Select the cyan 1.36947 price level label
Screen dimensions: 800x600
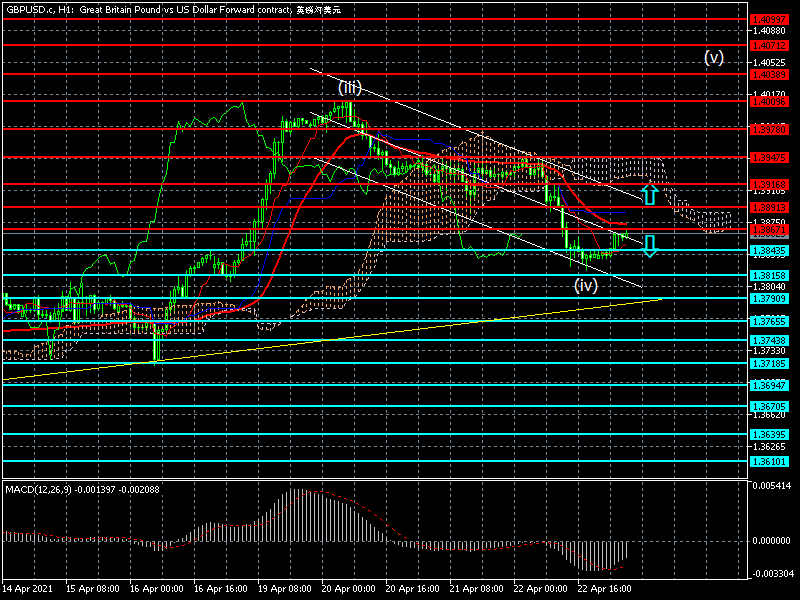click(x=769, y=385)
